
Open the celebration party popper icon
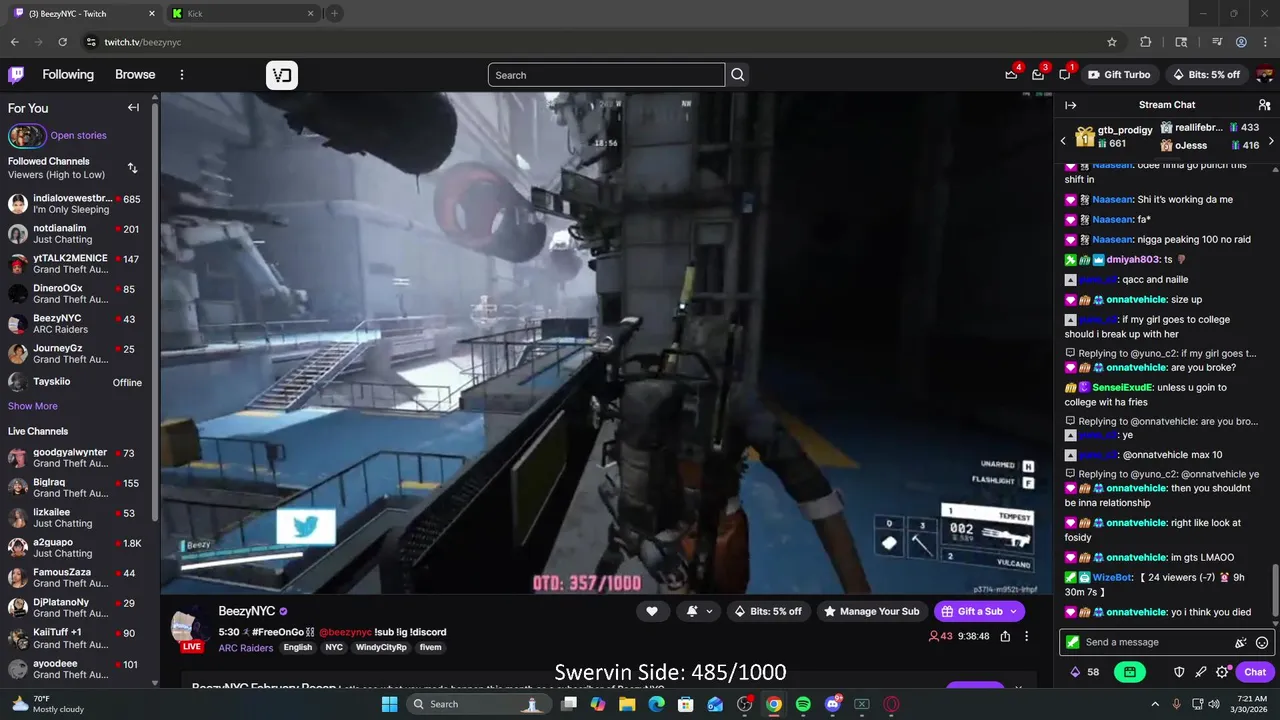click(1241, 643)
